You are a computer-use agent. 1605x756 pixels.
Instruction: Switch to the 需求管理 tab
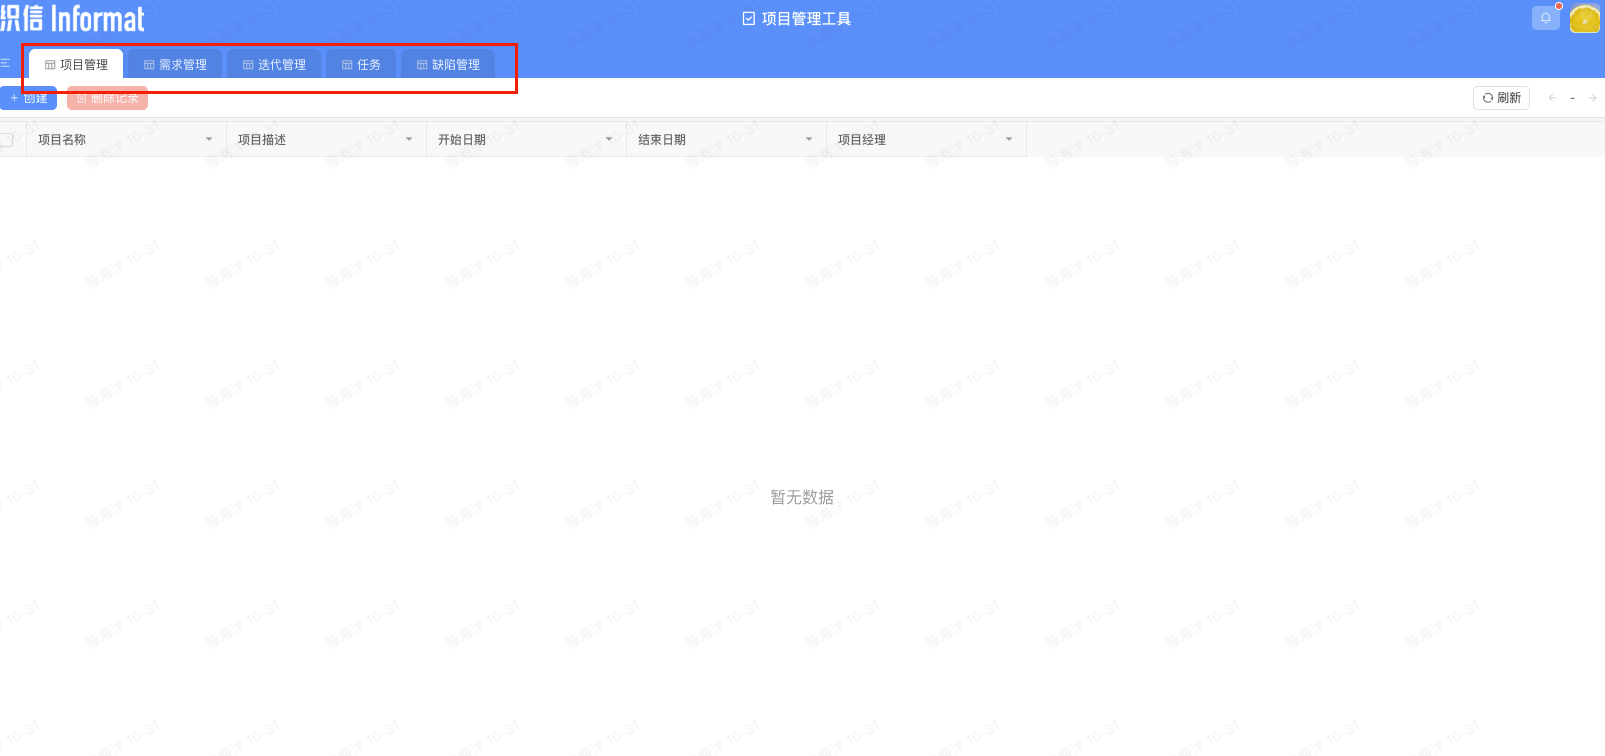coord(175,64)
